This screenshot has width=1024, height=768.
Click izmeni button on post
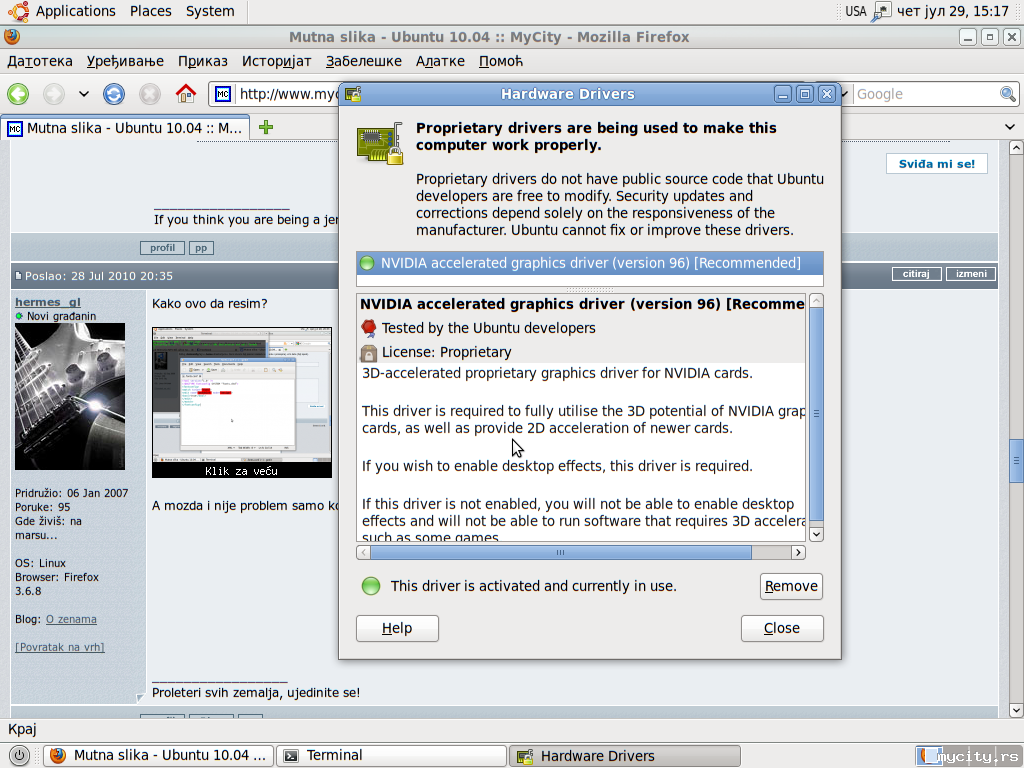click(x=971, y=274)
